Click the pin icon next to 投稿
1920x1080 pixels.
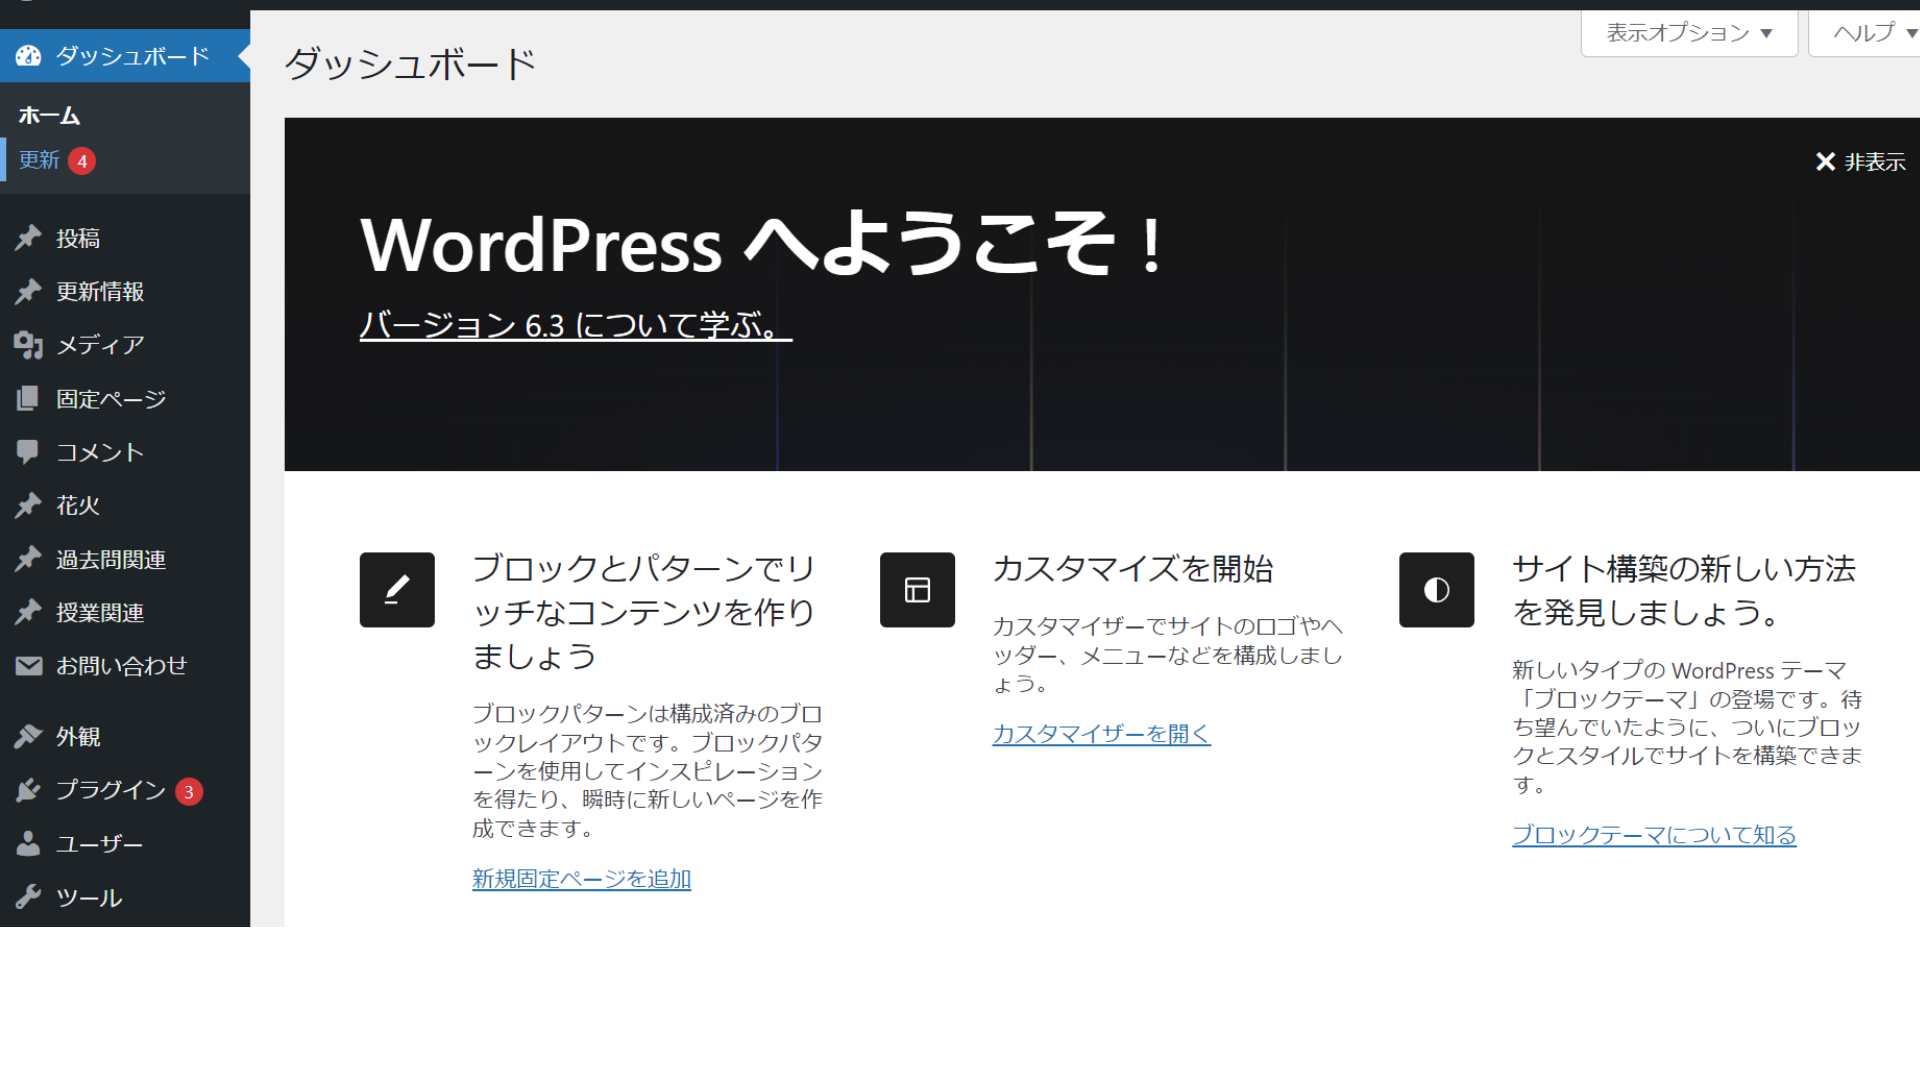pos(28,238)
